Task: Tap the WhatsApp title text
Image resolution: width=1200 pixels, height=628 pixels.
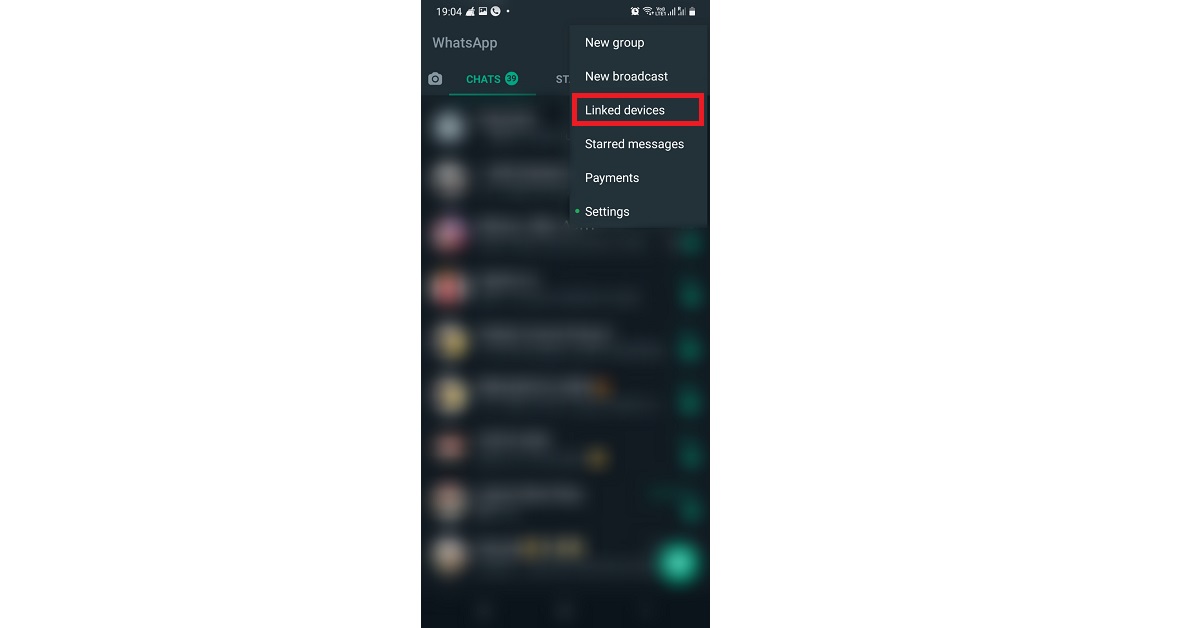Action: (465, 43)
